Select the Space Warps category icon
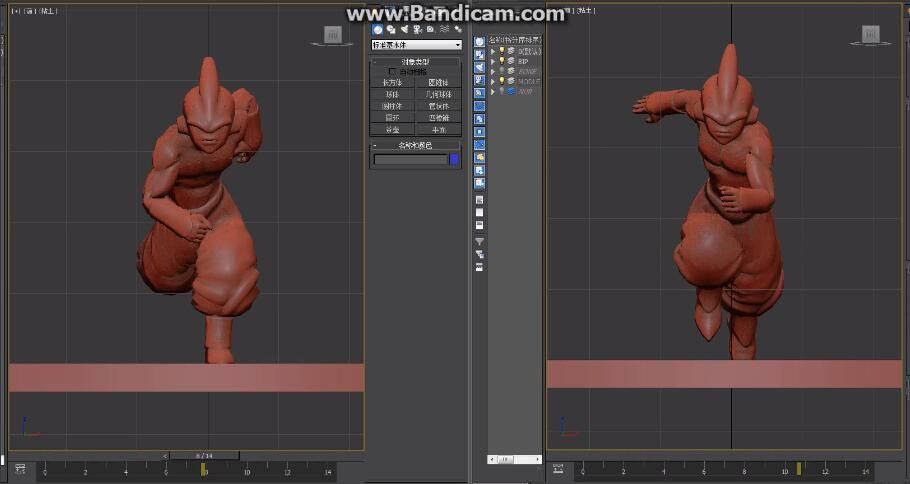The height and width of the screenshot is (484, 910). tap(445, 30)
